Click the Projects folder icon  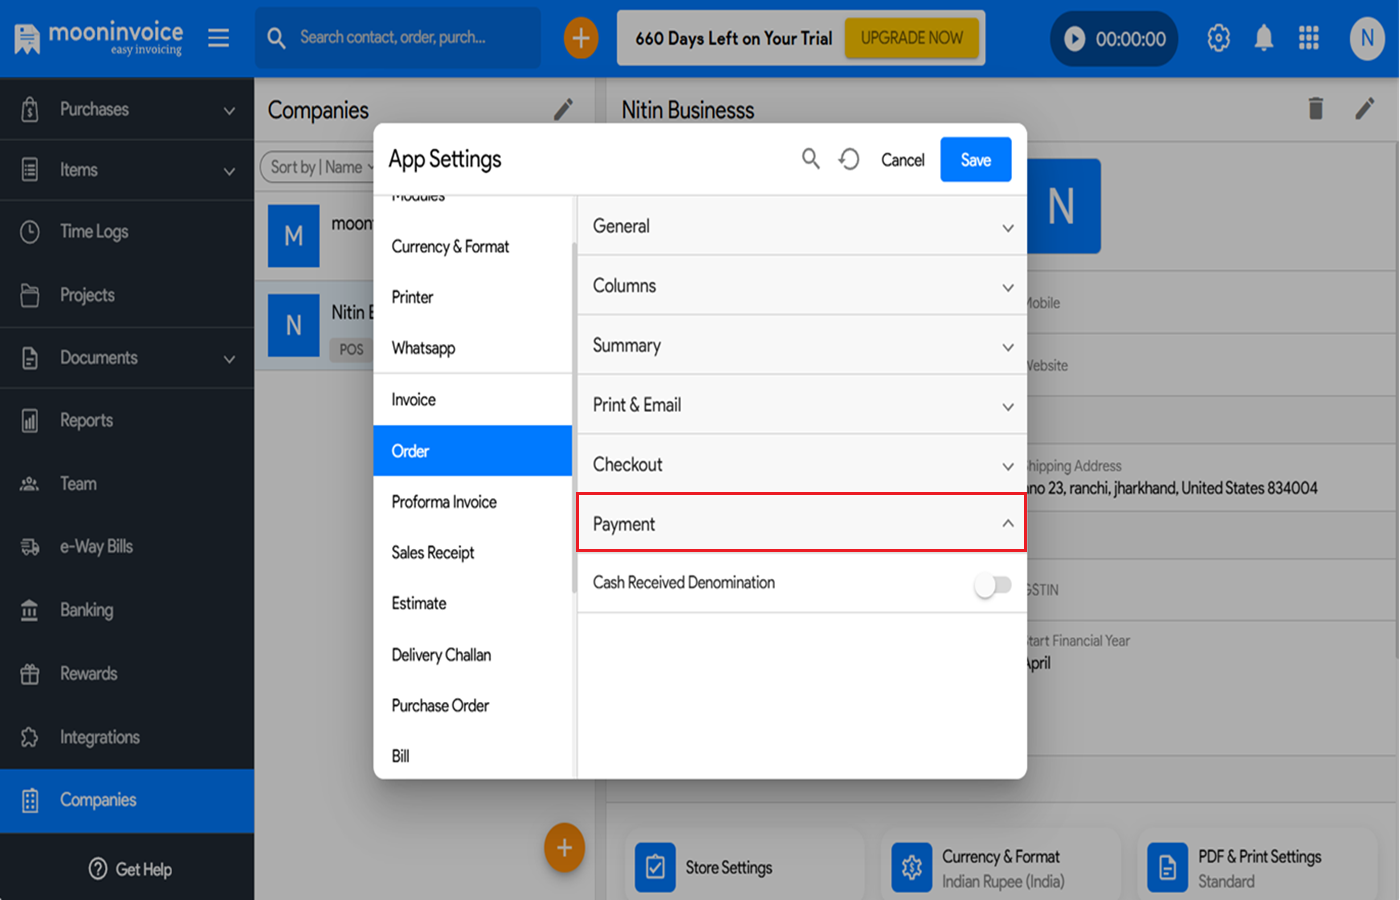pos(30,295)
